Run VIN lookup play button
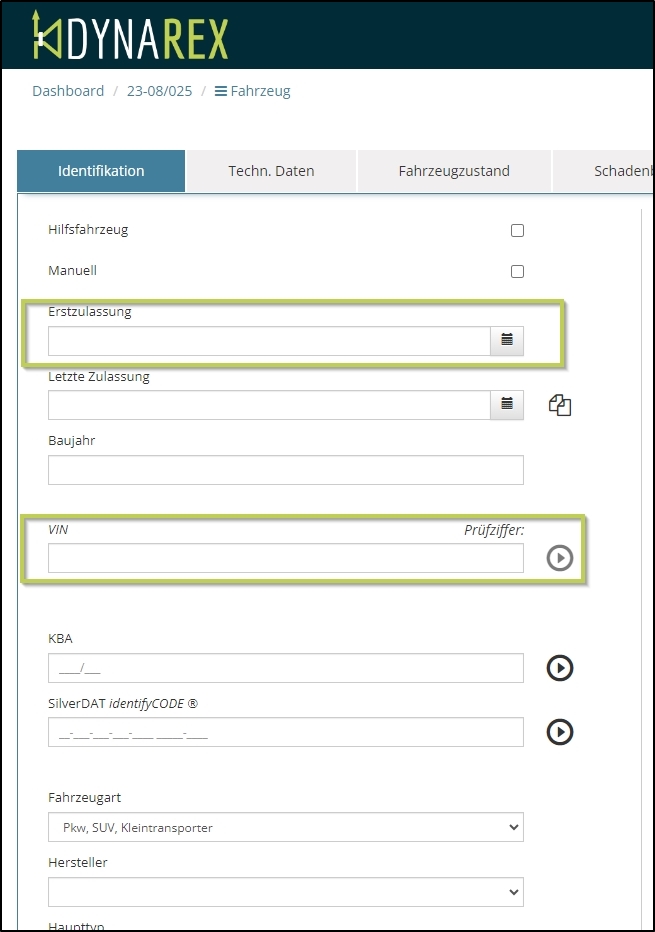This screenshot has height=932, width=655. click(x=560, y=558)
